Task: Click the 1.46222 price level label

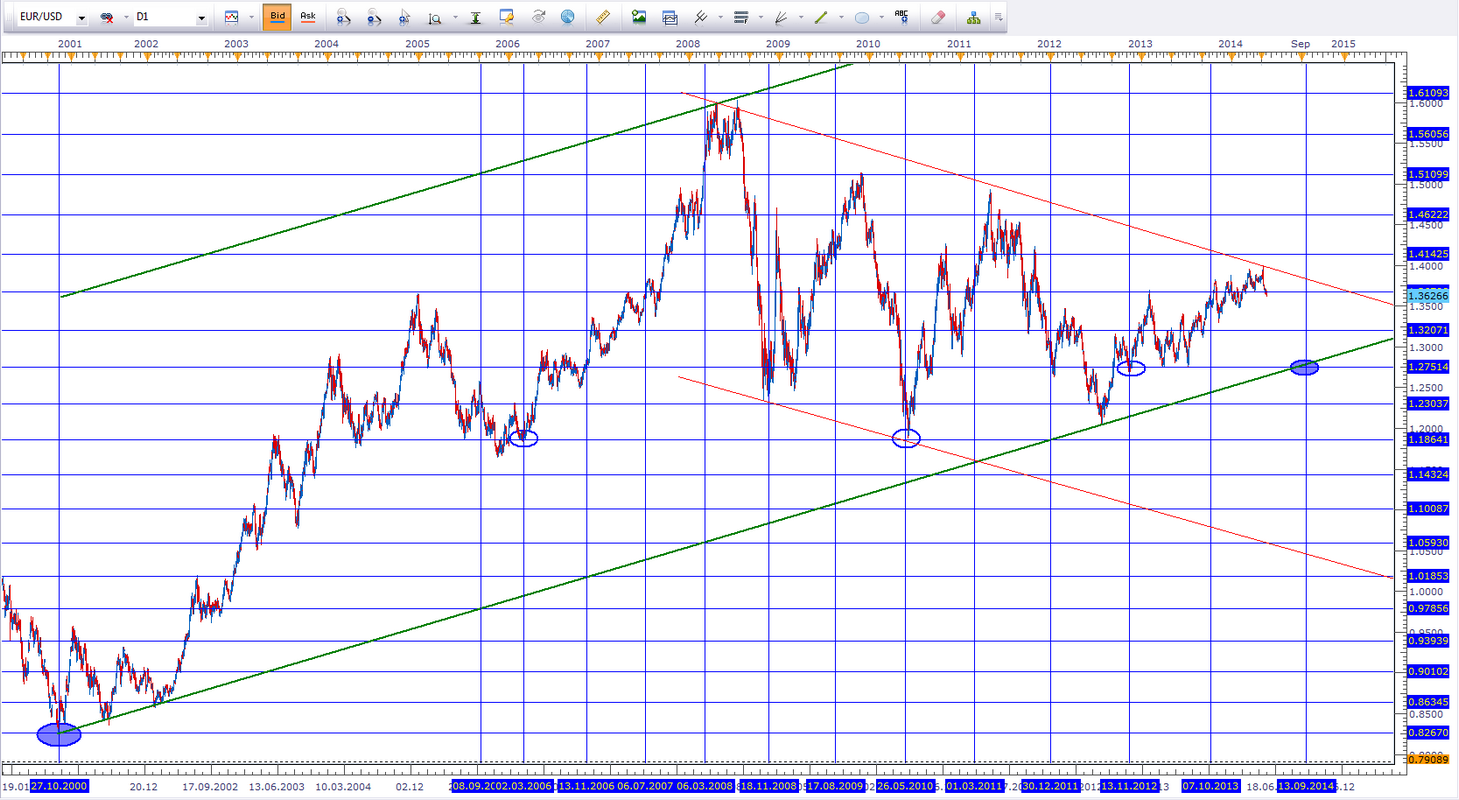Action: pyautogui.click(x=1427, y=214)
